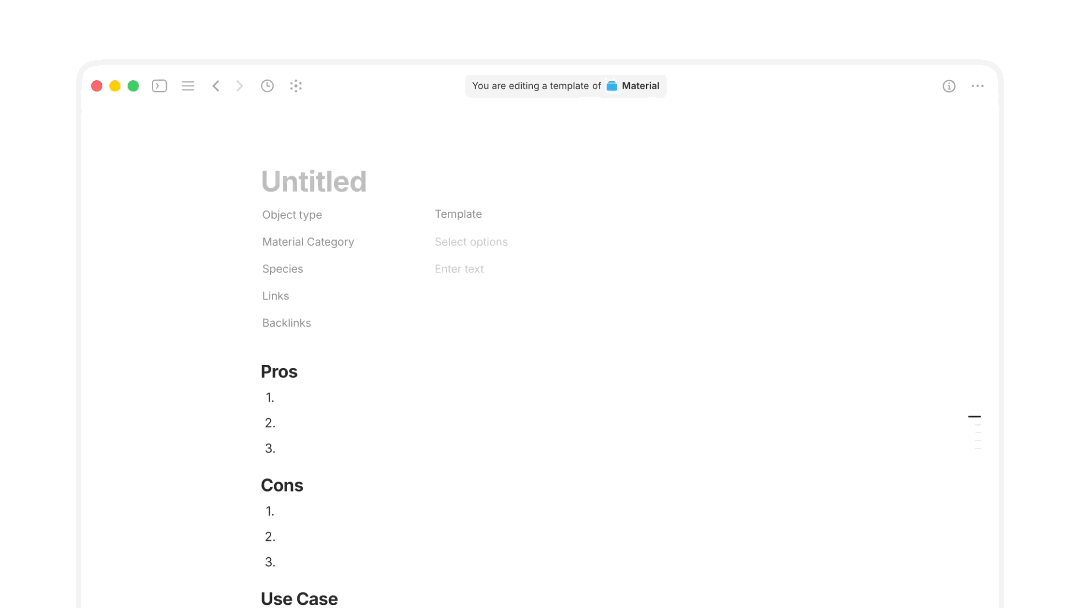Click the Material Category property label
Image resolution: width=1080 pixels, height=608 pixels.
(308, 242)
